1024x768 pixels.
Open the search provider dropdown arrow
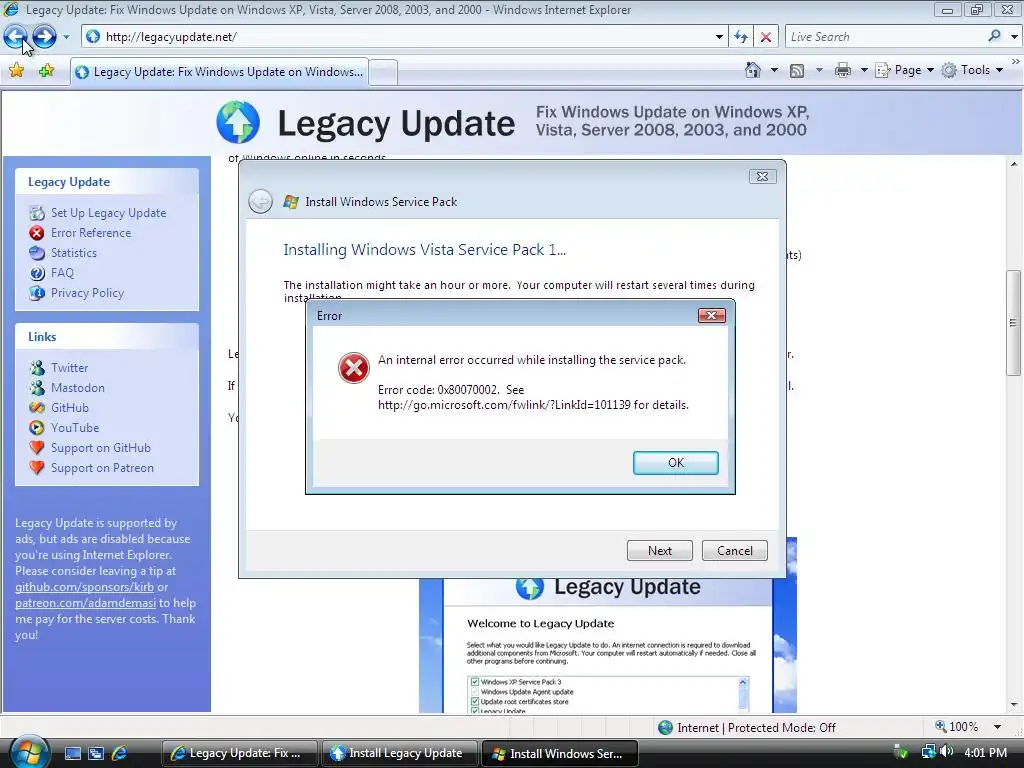1014,37
